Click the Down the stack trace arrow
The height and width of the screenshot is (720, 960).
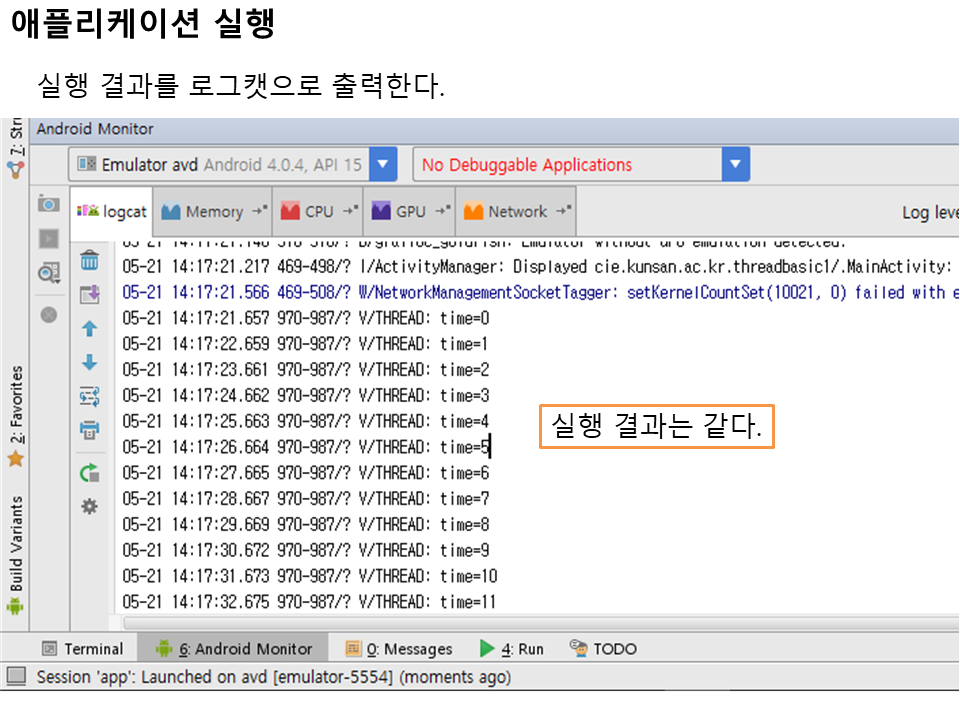[90, 362]
